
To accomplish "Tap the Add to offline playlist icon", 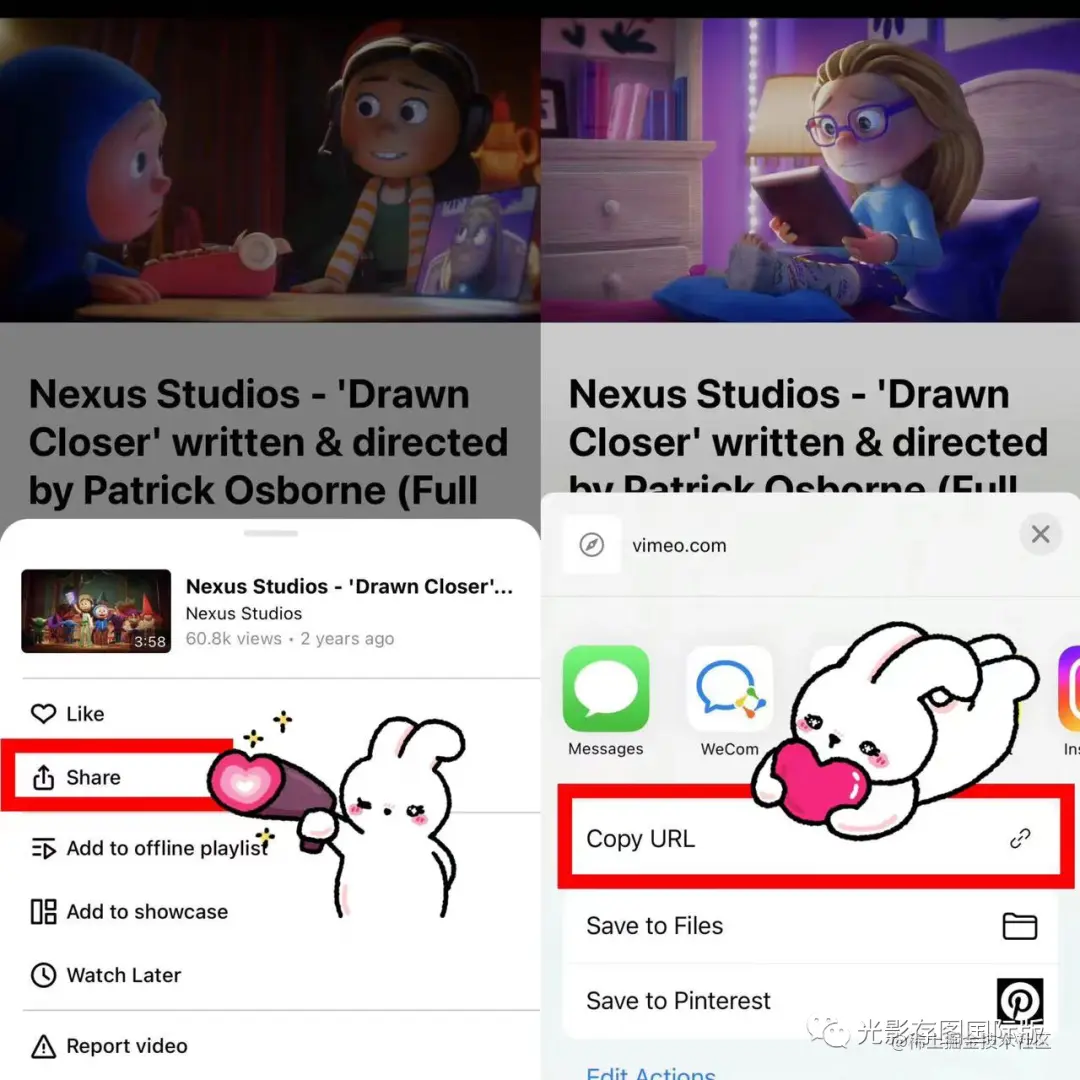I will pyautogui.click(x=43, y=848).
